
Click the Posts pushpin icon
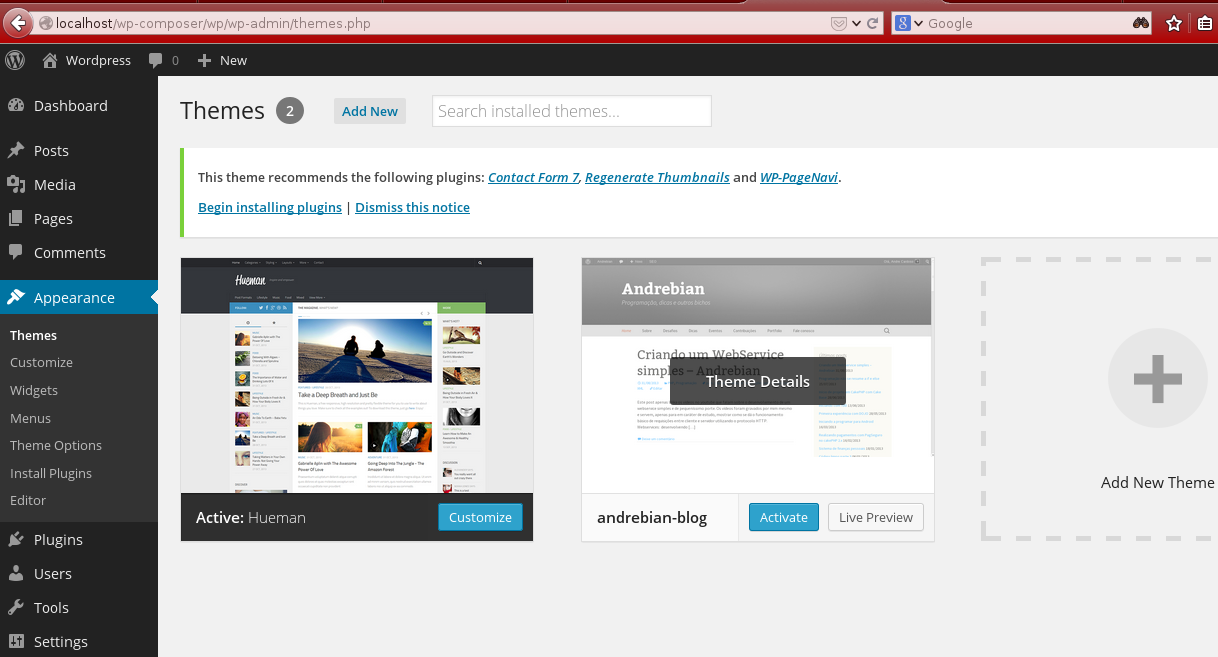(x=16, y=151)
